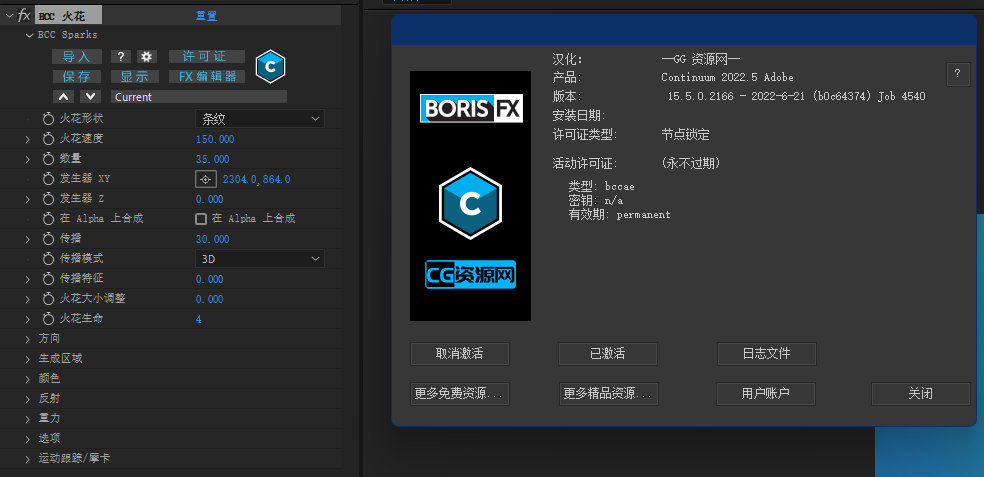Click the 更多精品资源... button

coord(608,394)
